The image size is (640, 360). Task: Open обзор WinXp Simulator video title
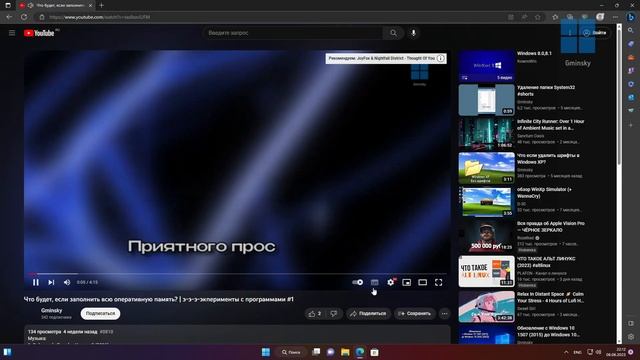pos(545,193)
